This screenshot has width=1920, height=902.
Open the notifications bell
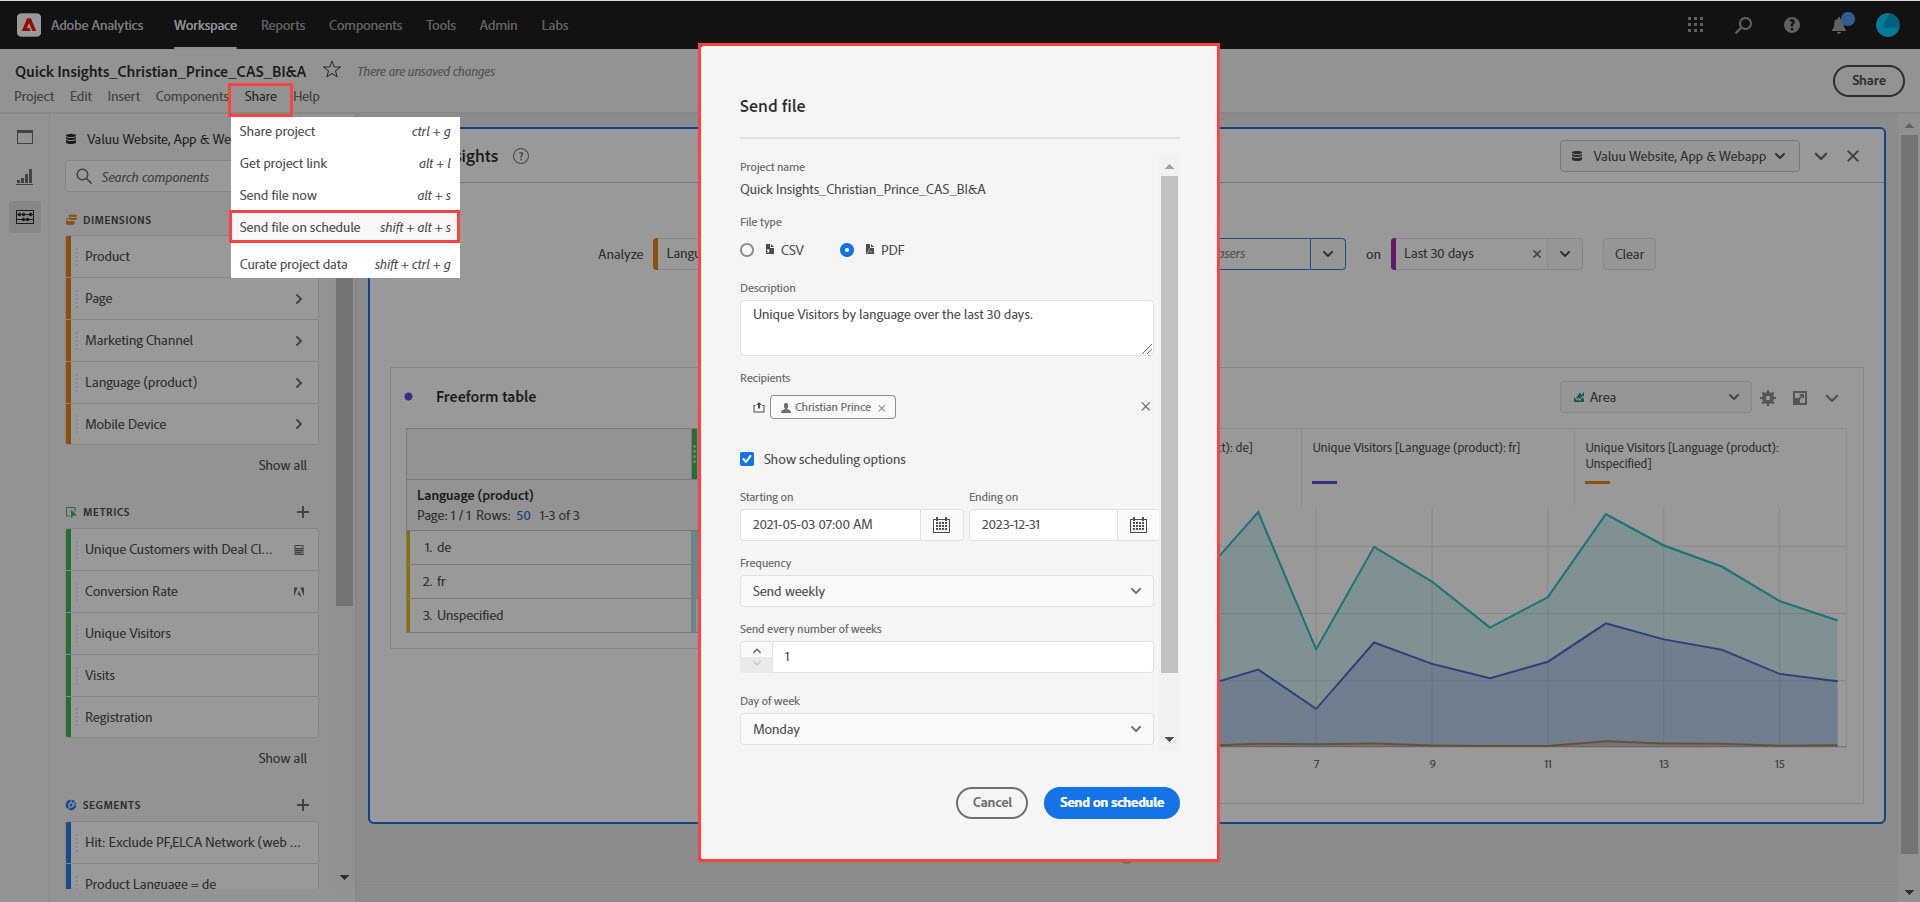1840,25
